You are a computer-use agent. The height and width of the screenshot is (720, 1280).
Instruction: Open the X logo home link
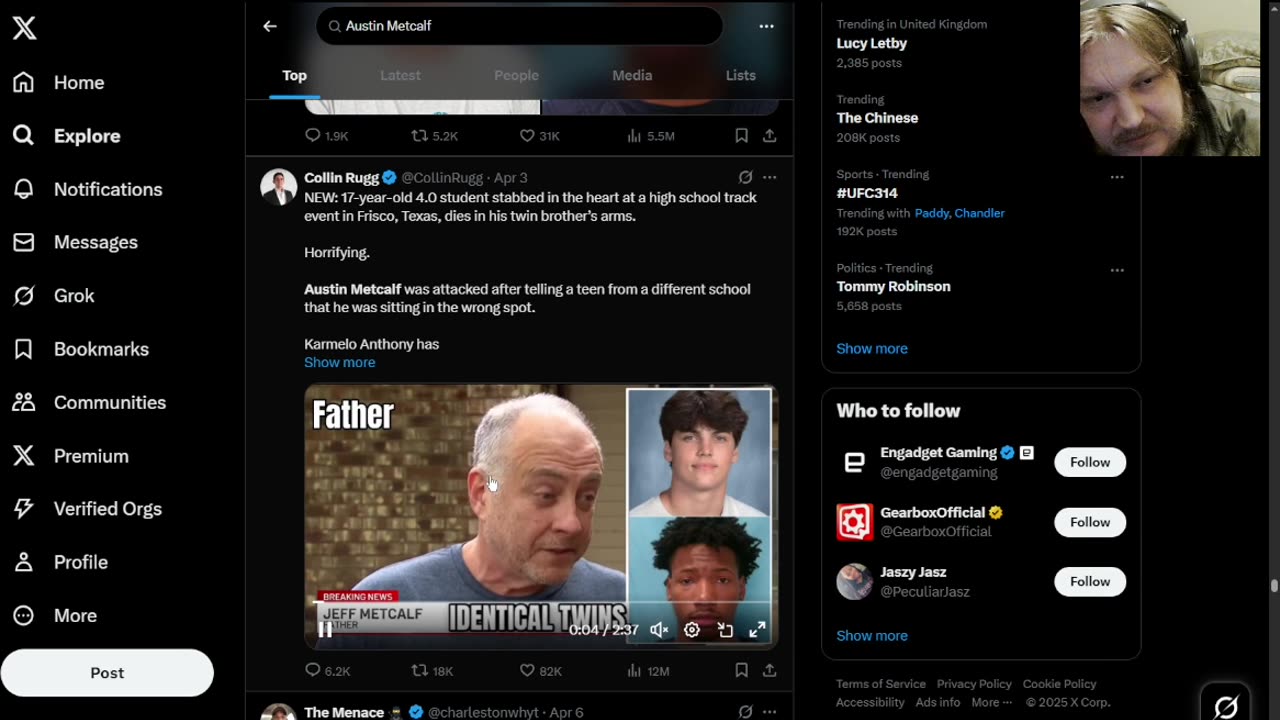pyautogui.click(x=24, y=28)
